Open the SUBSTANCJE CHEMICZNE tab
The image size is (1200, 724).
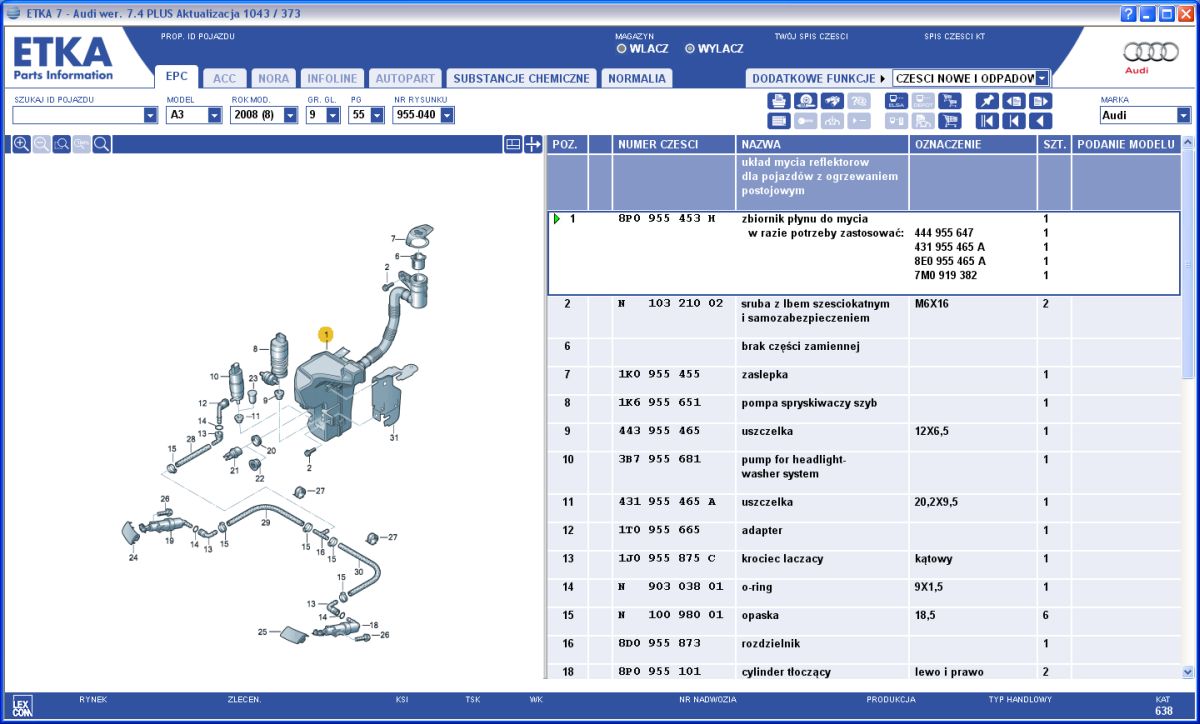521,78
